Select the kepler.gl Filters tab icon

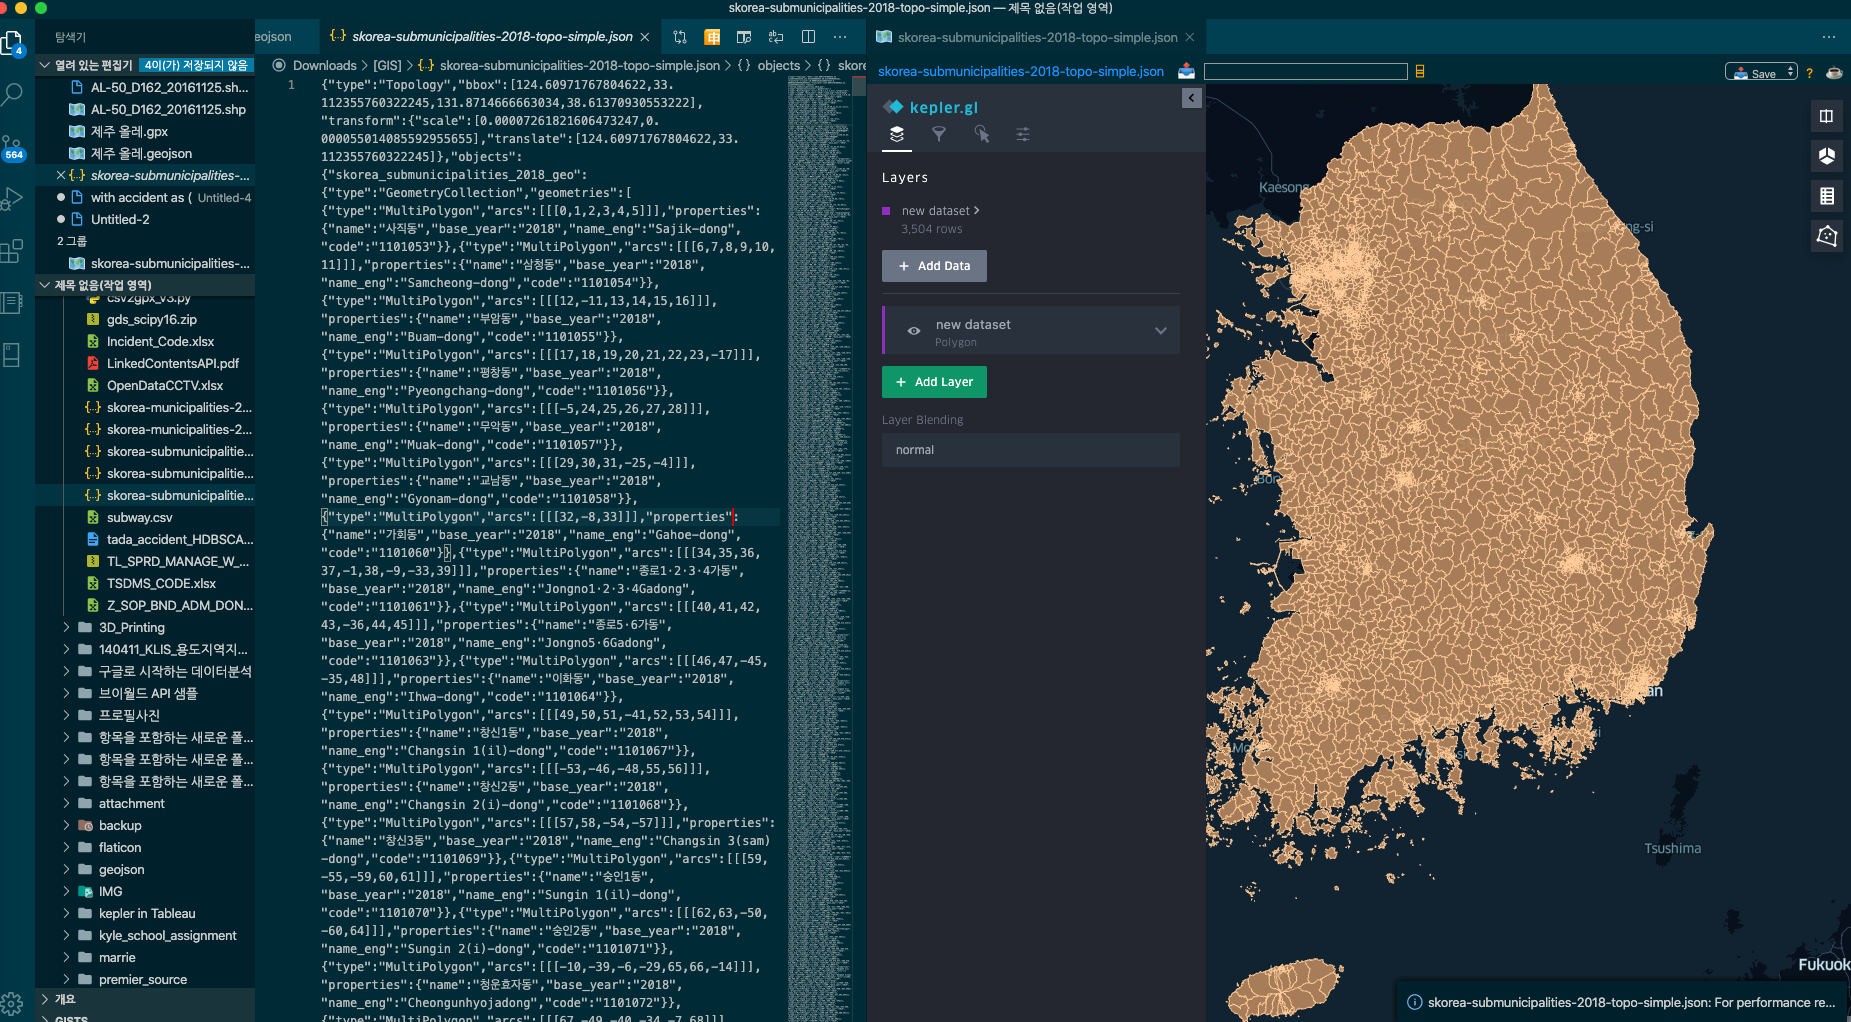coord(940,134)
